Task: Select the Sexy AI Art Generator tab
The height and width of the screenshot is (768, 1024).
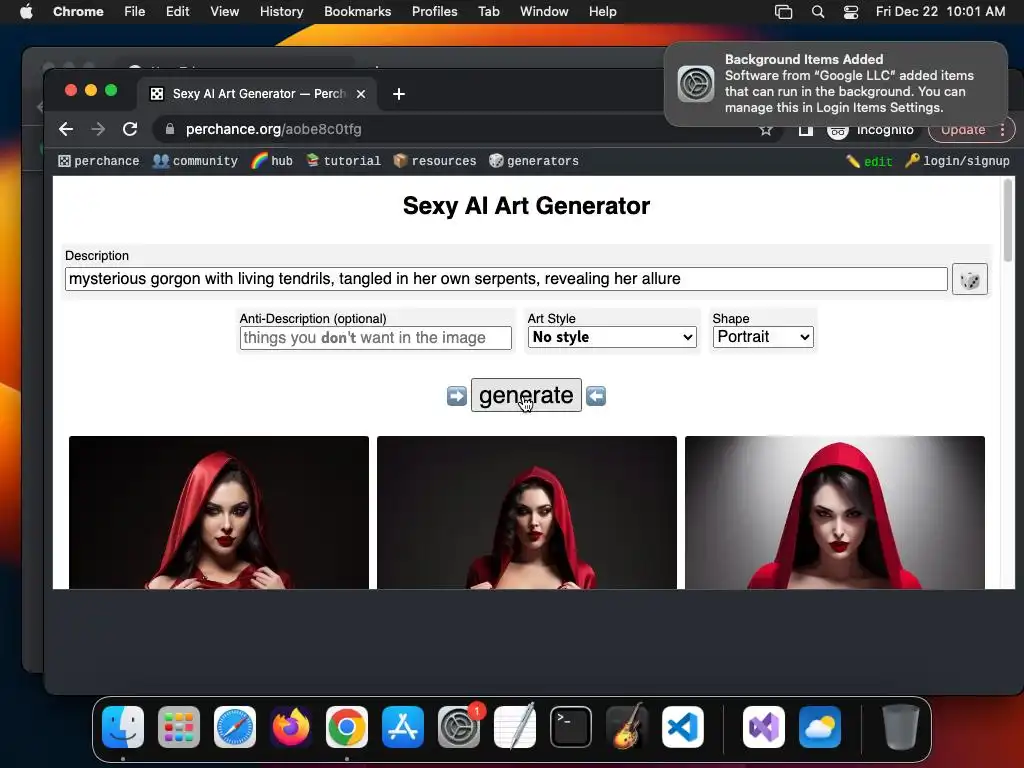Action: pos(259,94)
